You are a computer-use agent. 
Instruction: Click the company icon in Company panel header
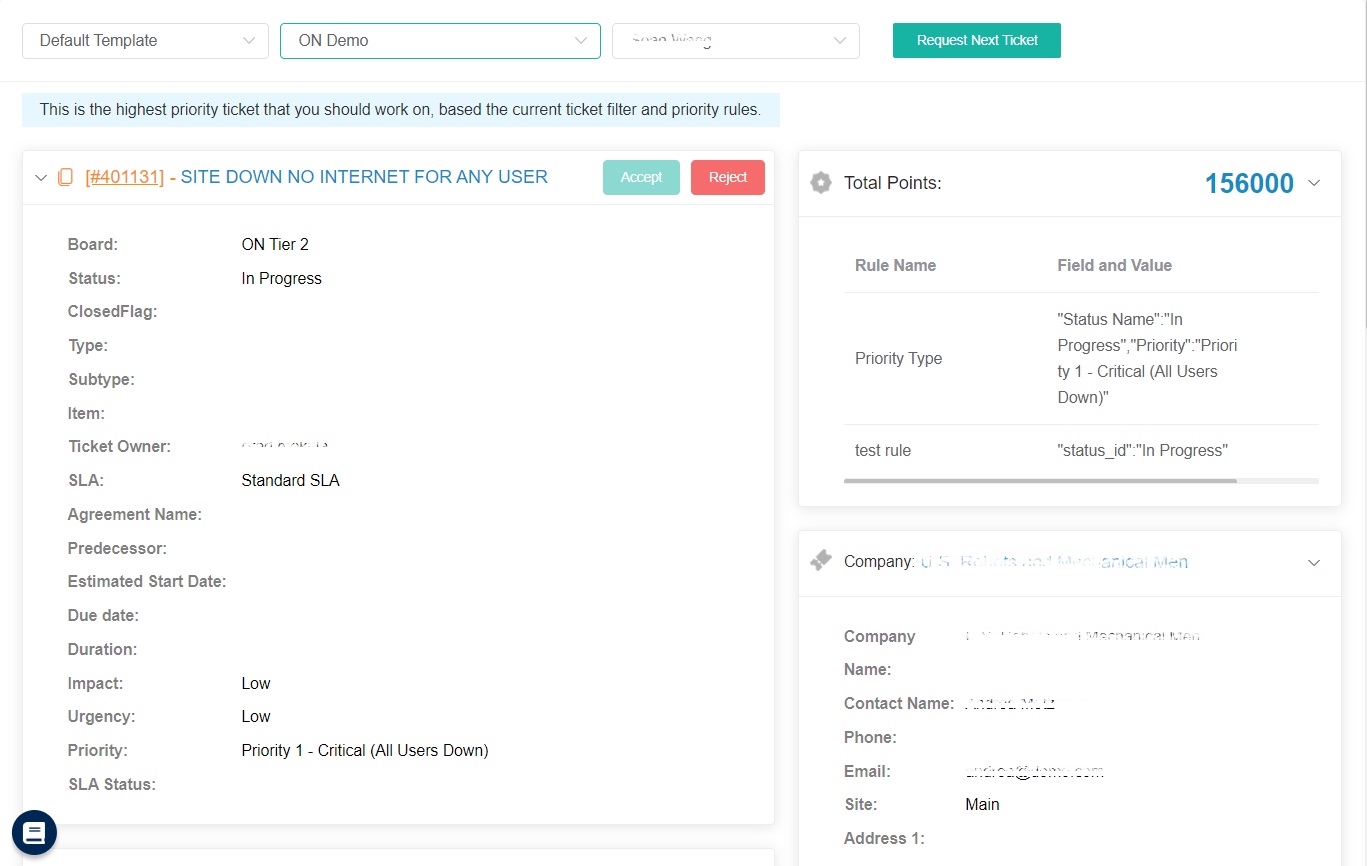click(x=821, y=561)
